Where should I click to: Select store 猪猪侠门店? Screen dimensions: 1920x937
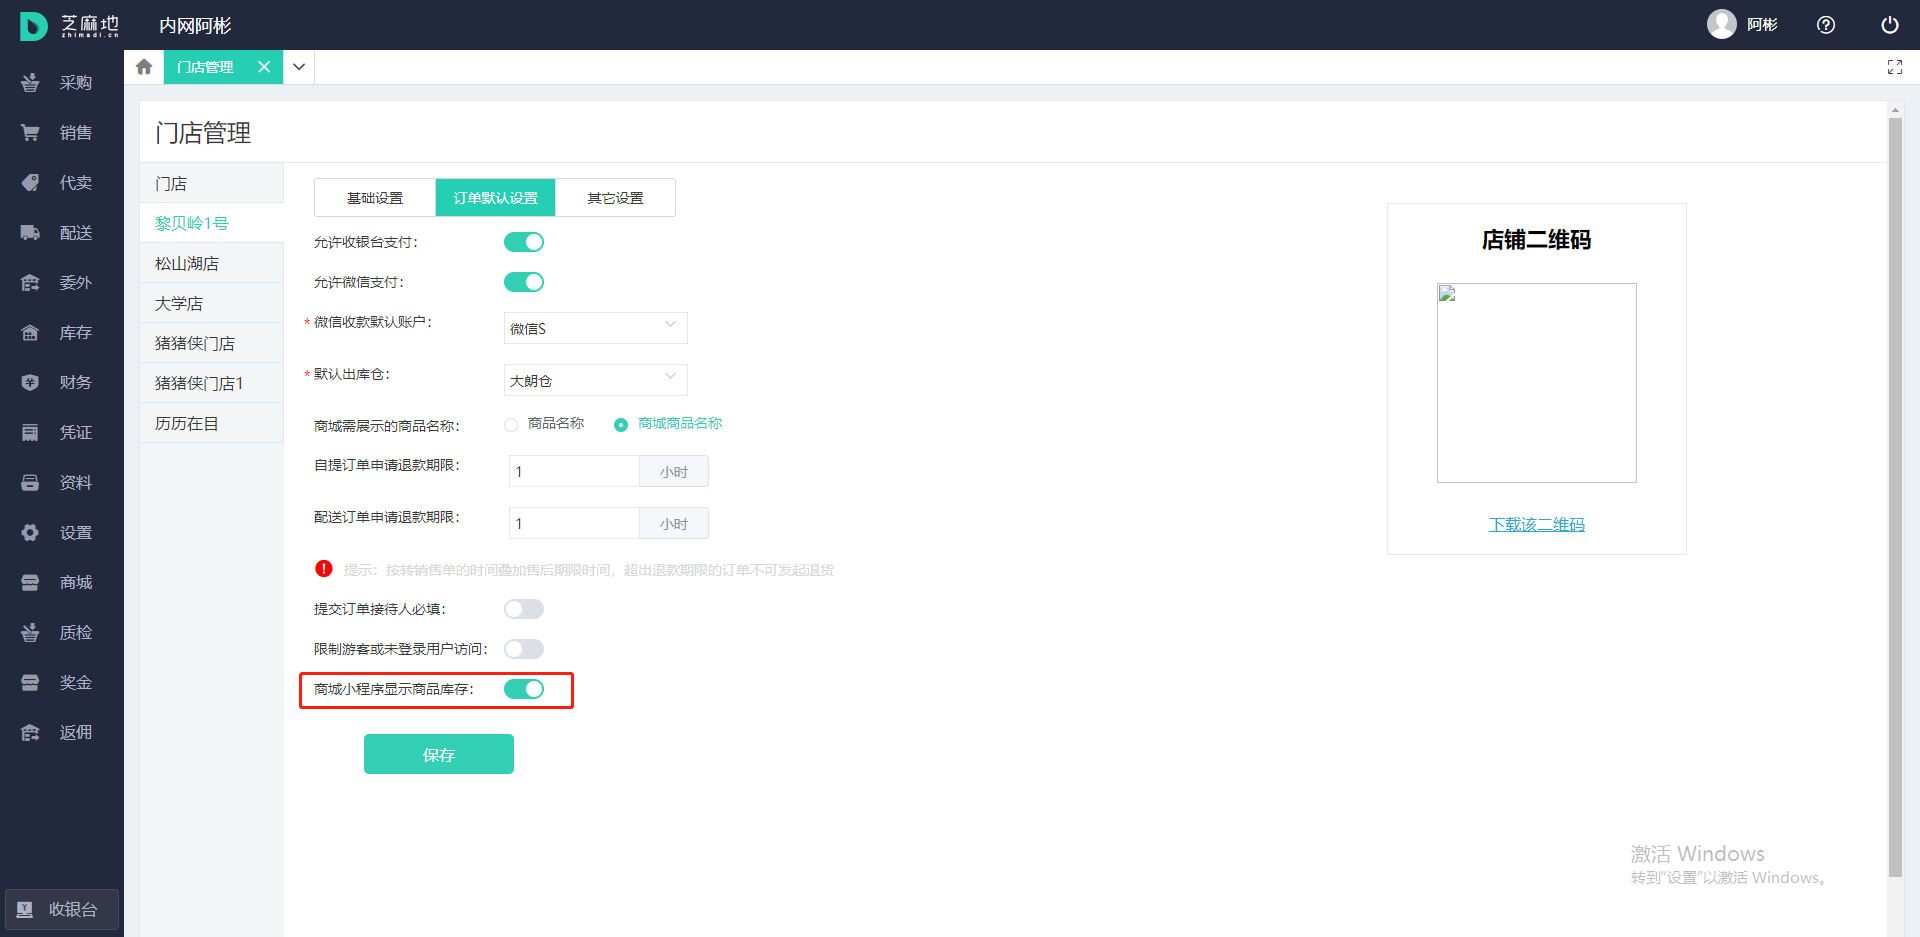212,343
